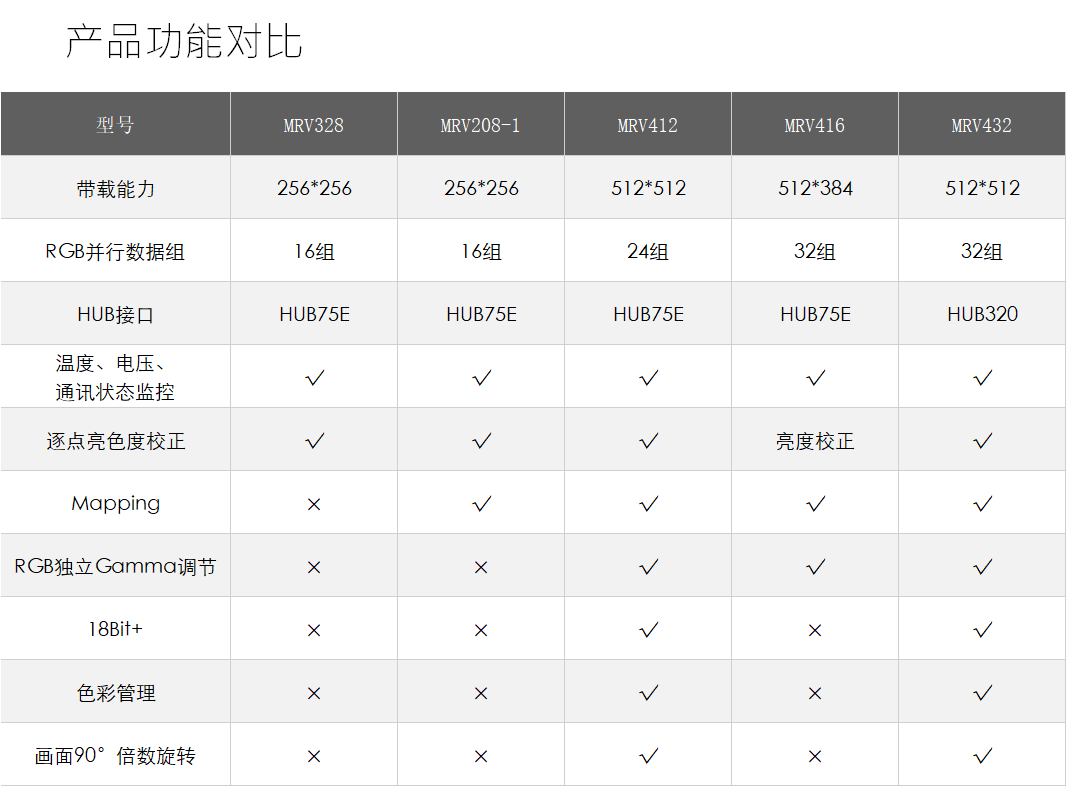This screenshot has width=1066, height=786.
Task: Click the 状态监控 check under MRV416
Action: tap(816, 377)
